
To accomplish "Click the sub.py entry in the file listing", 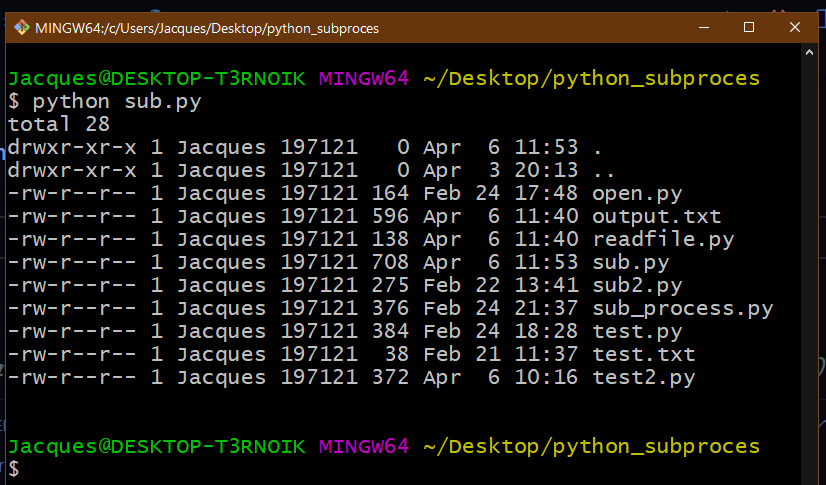I will [x=630, y=262].
